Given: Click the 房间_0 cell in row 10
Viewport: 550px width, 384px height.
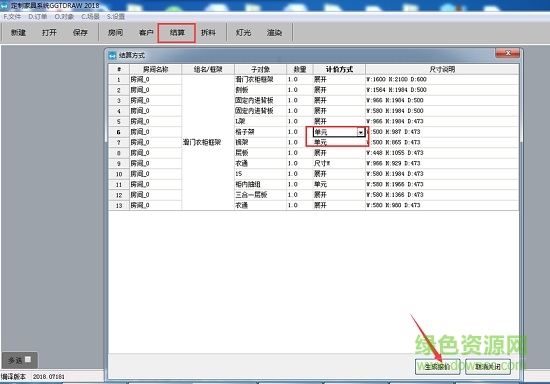Looking at the screenshot, I should 155,174.
